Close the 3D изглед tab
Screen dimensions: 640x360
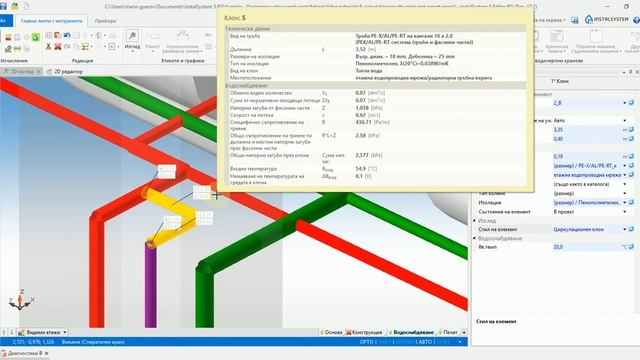point(39,71)
